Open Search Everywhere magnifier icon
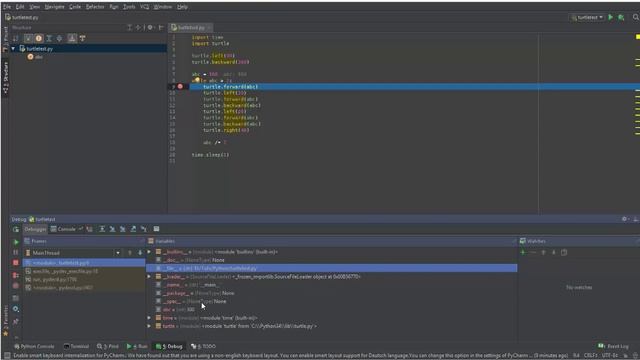This screenshot has height=360, width=640. point(636,17)
